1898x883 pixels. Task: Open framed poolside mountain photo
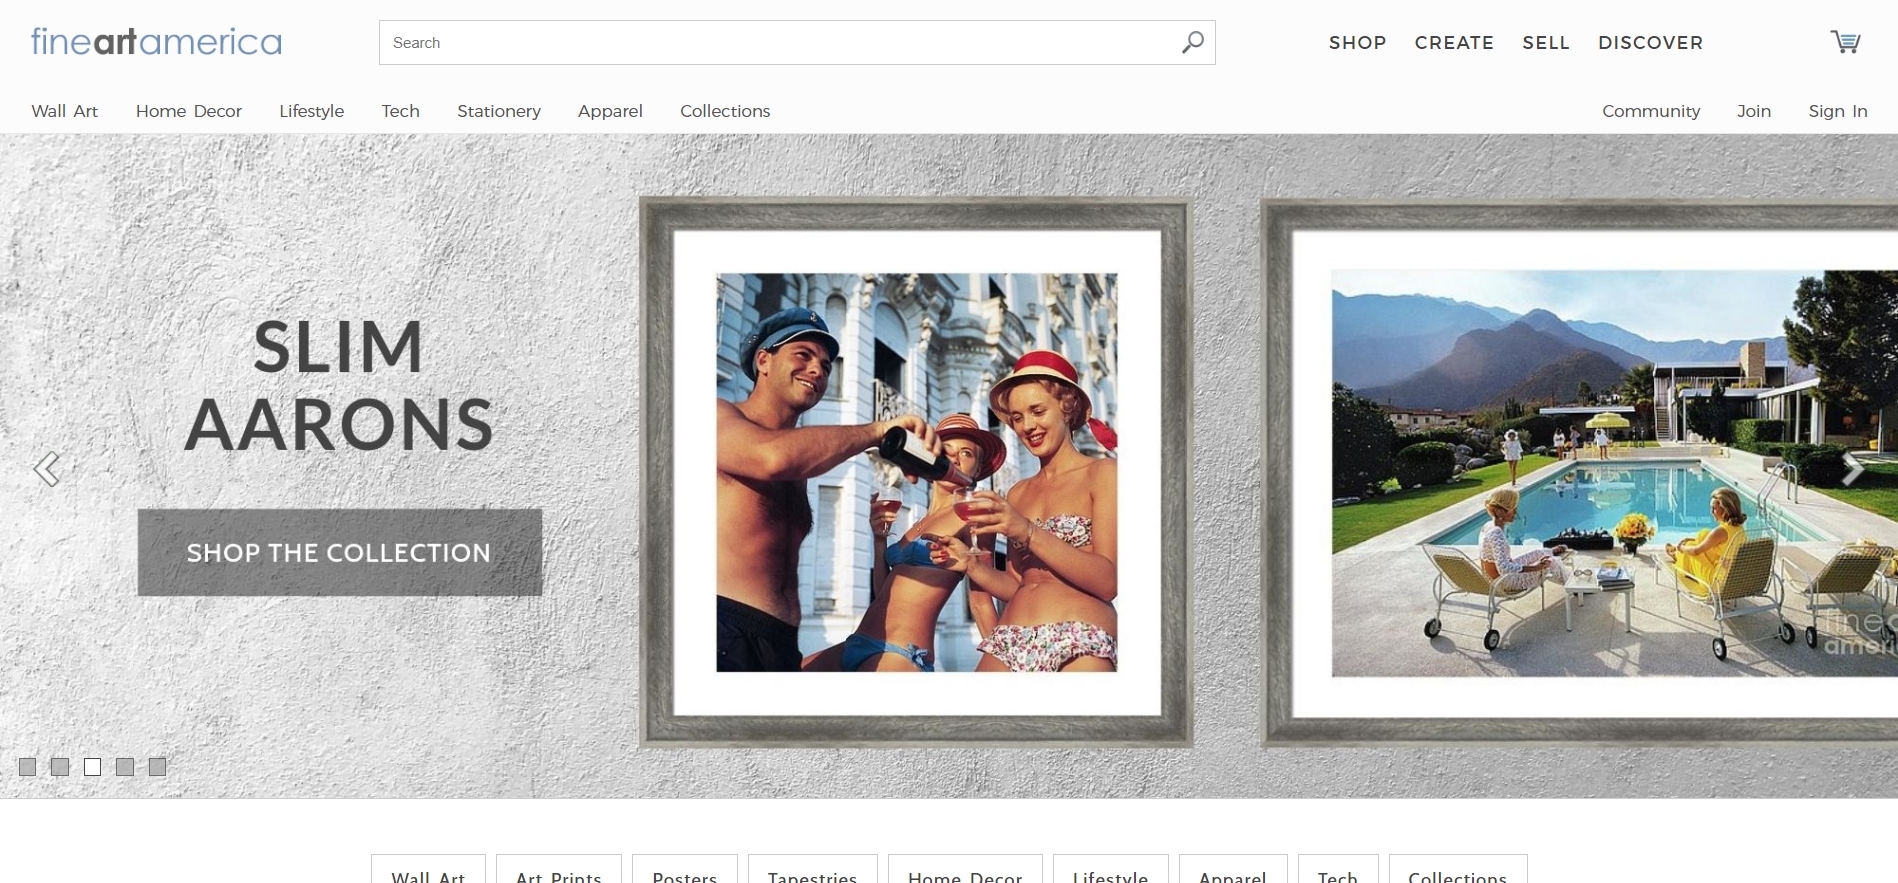[x=1580, y=472]
